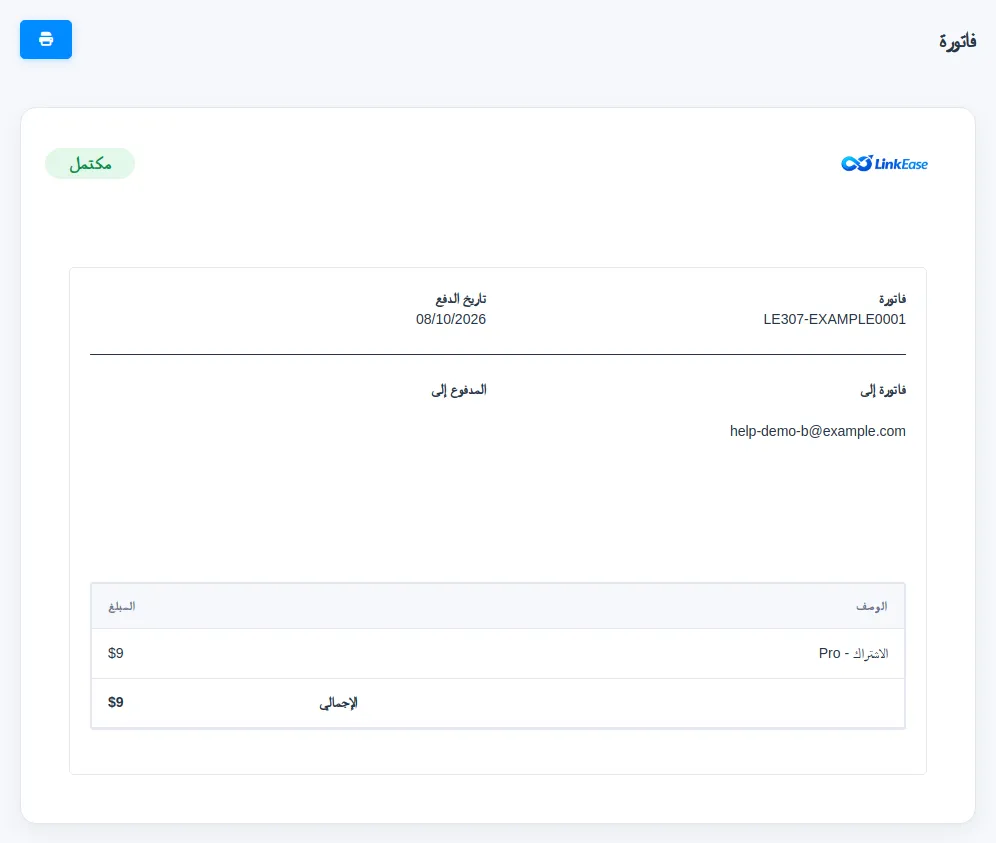
Task: Click the فاتورة label above invoice number
Action: coord(892,299)
